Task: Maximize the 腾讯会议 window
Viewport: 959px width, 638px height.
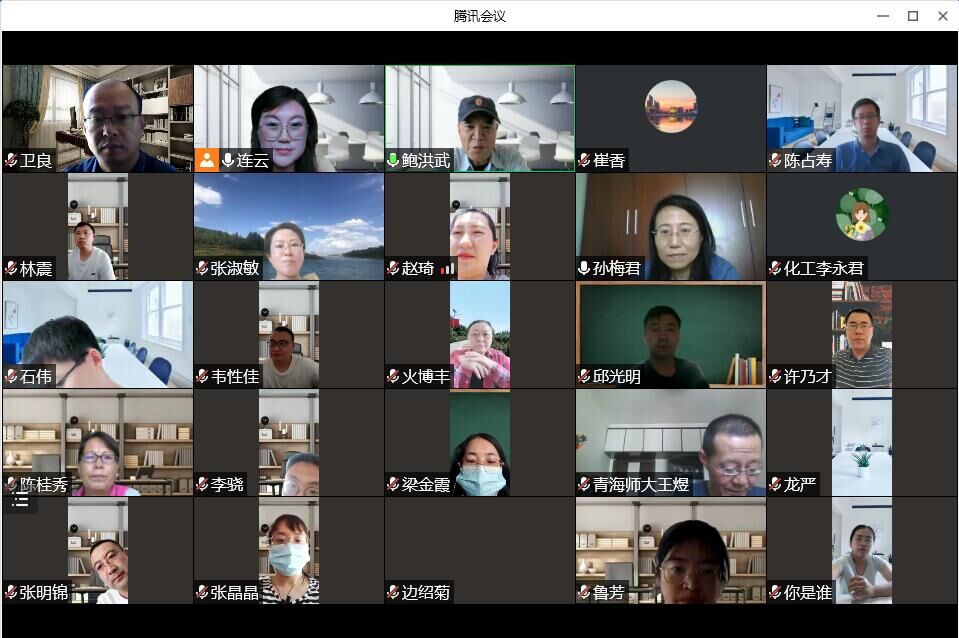Action: (913, 16)
